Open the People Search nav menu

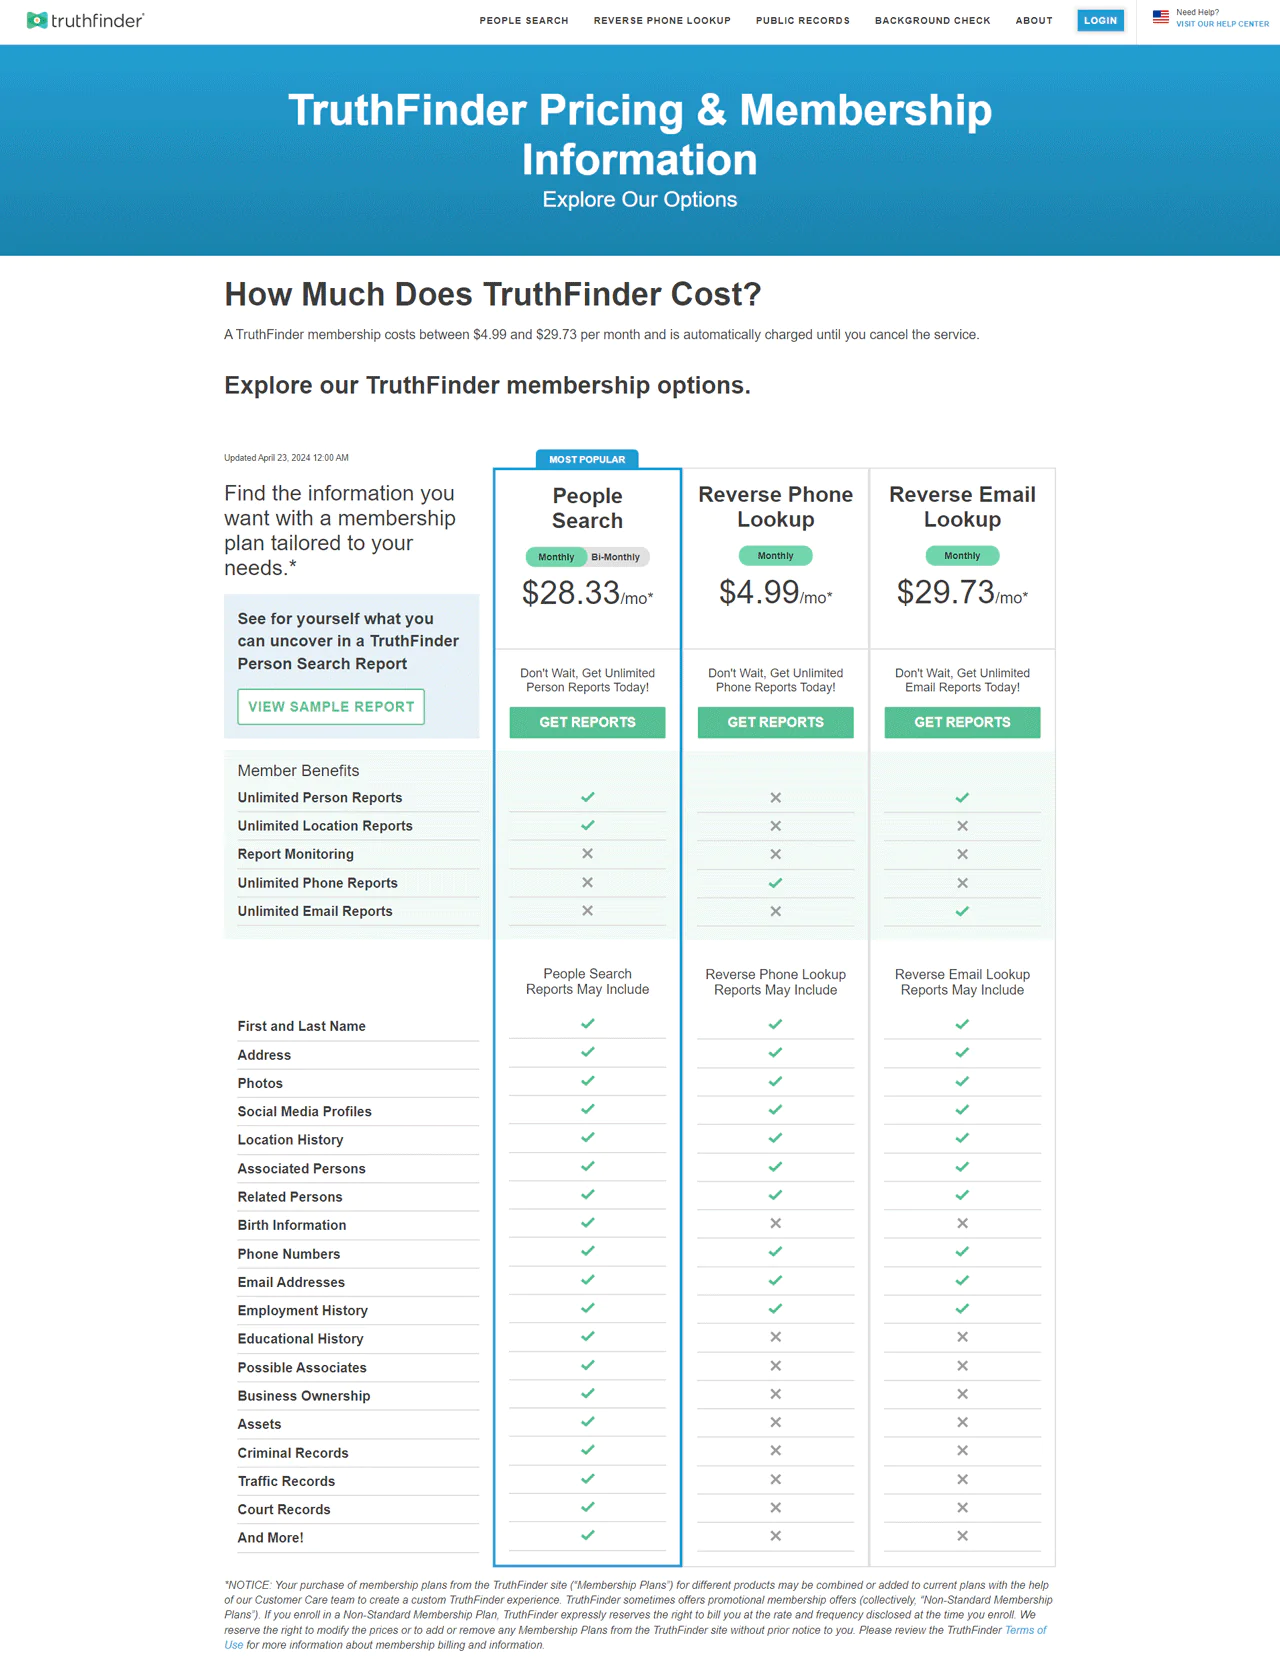pos(523,21)
